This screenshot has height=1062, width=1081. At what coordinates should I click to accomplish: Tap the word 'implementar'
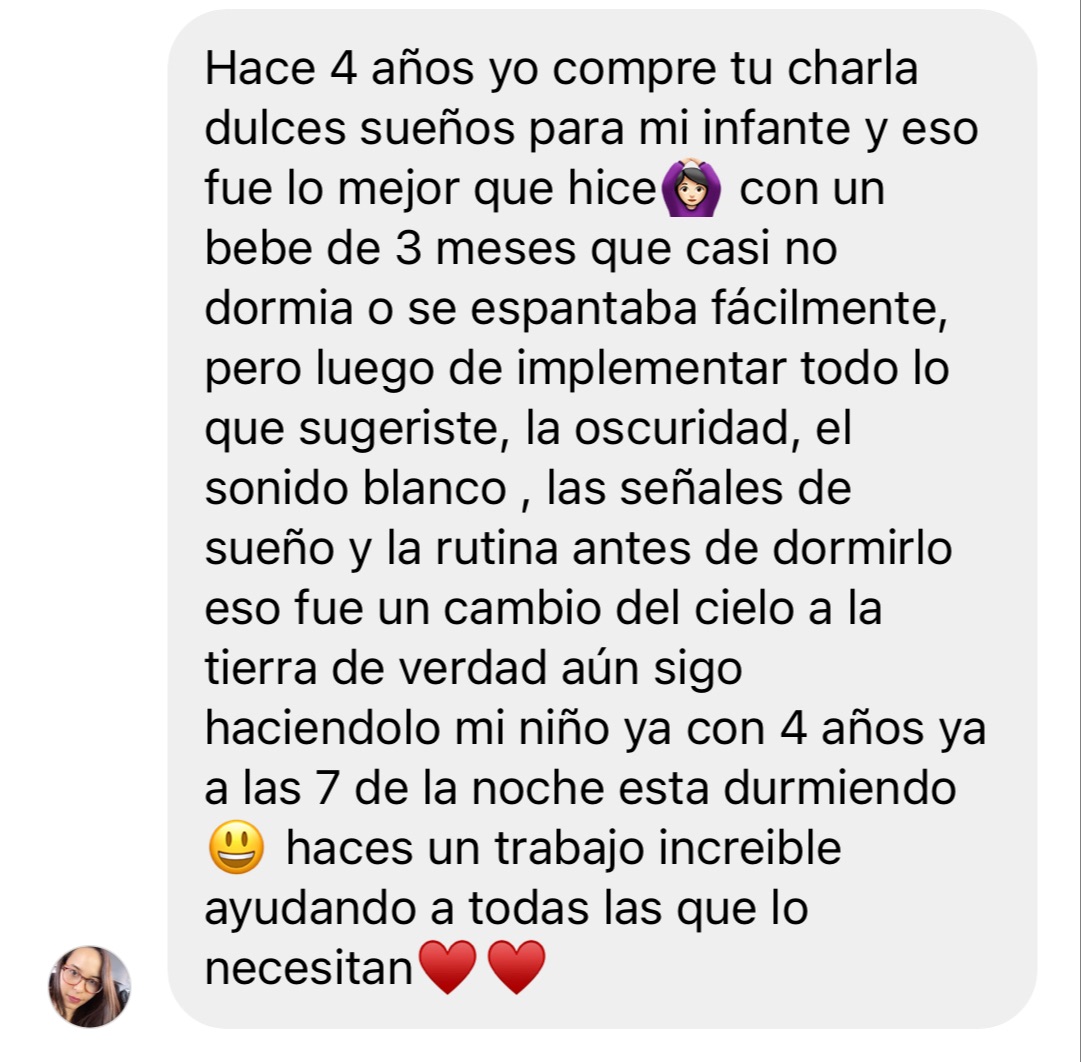click(x=651, y=368)
